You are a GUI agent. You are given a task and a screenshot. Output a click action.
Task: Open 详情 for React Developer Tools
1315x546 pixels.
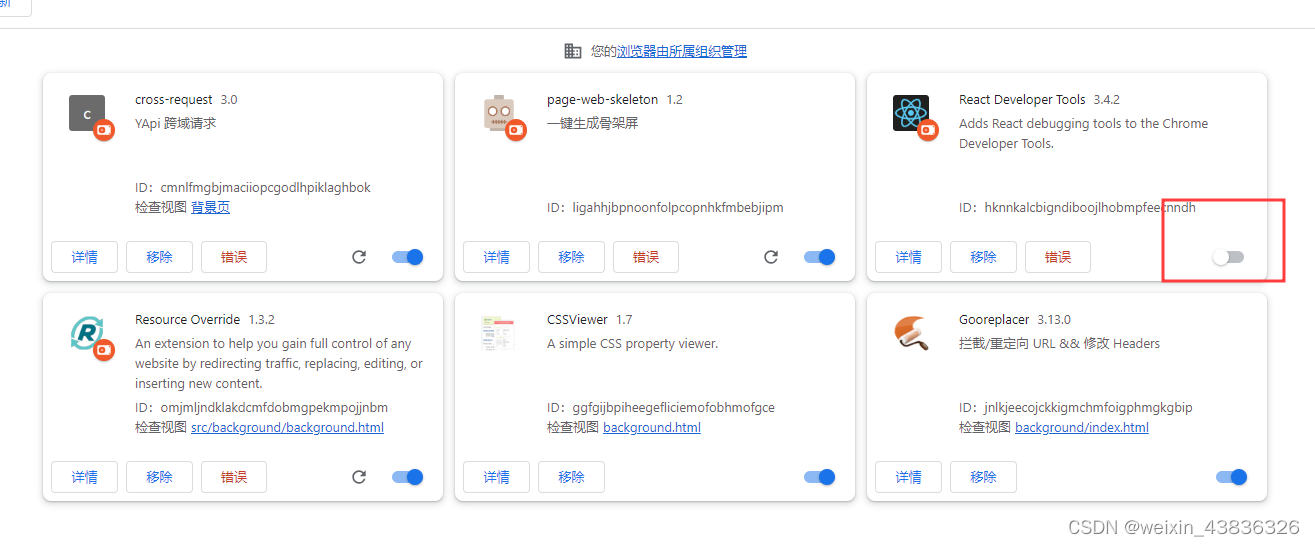coord(909,257)
